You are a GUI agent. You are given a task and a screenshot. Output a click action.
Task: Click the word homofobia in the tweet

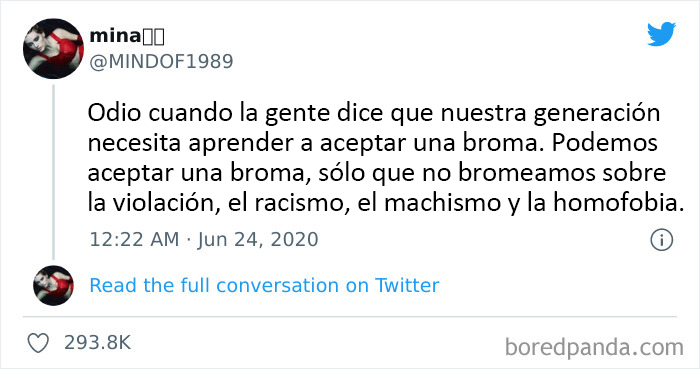[x=618, y=203]
